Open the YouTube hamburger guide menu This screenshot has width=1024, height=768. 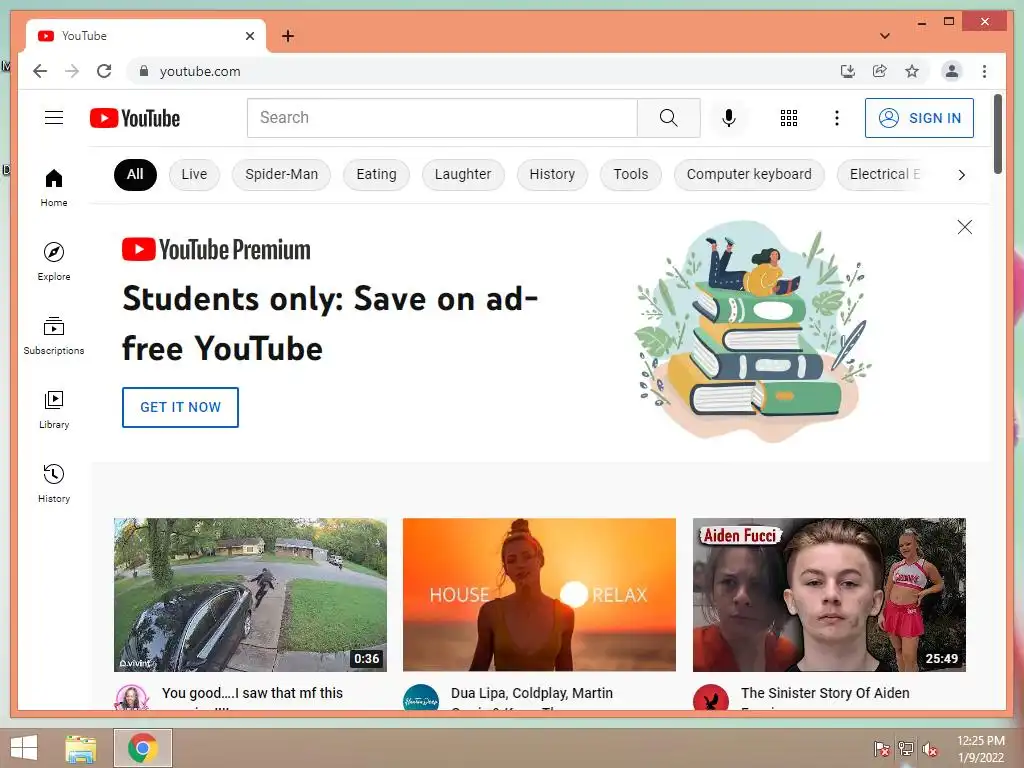[54, 118]
